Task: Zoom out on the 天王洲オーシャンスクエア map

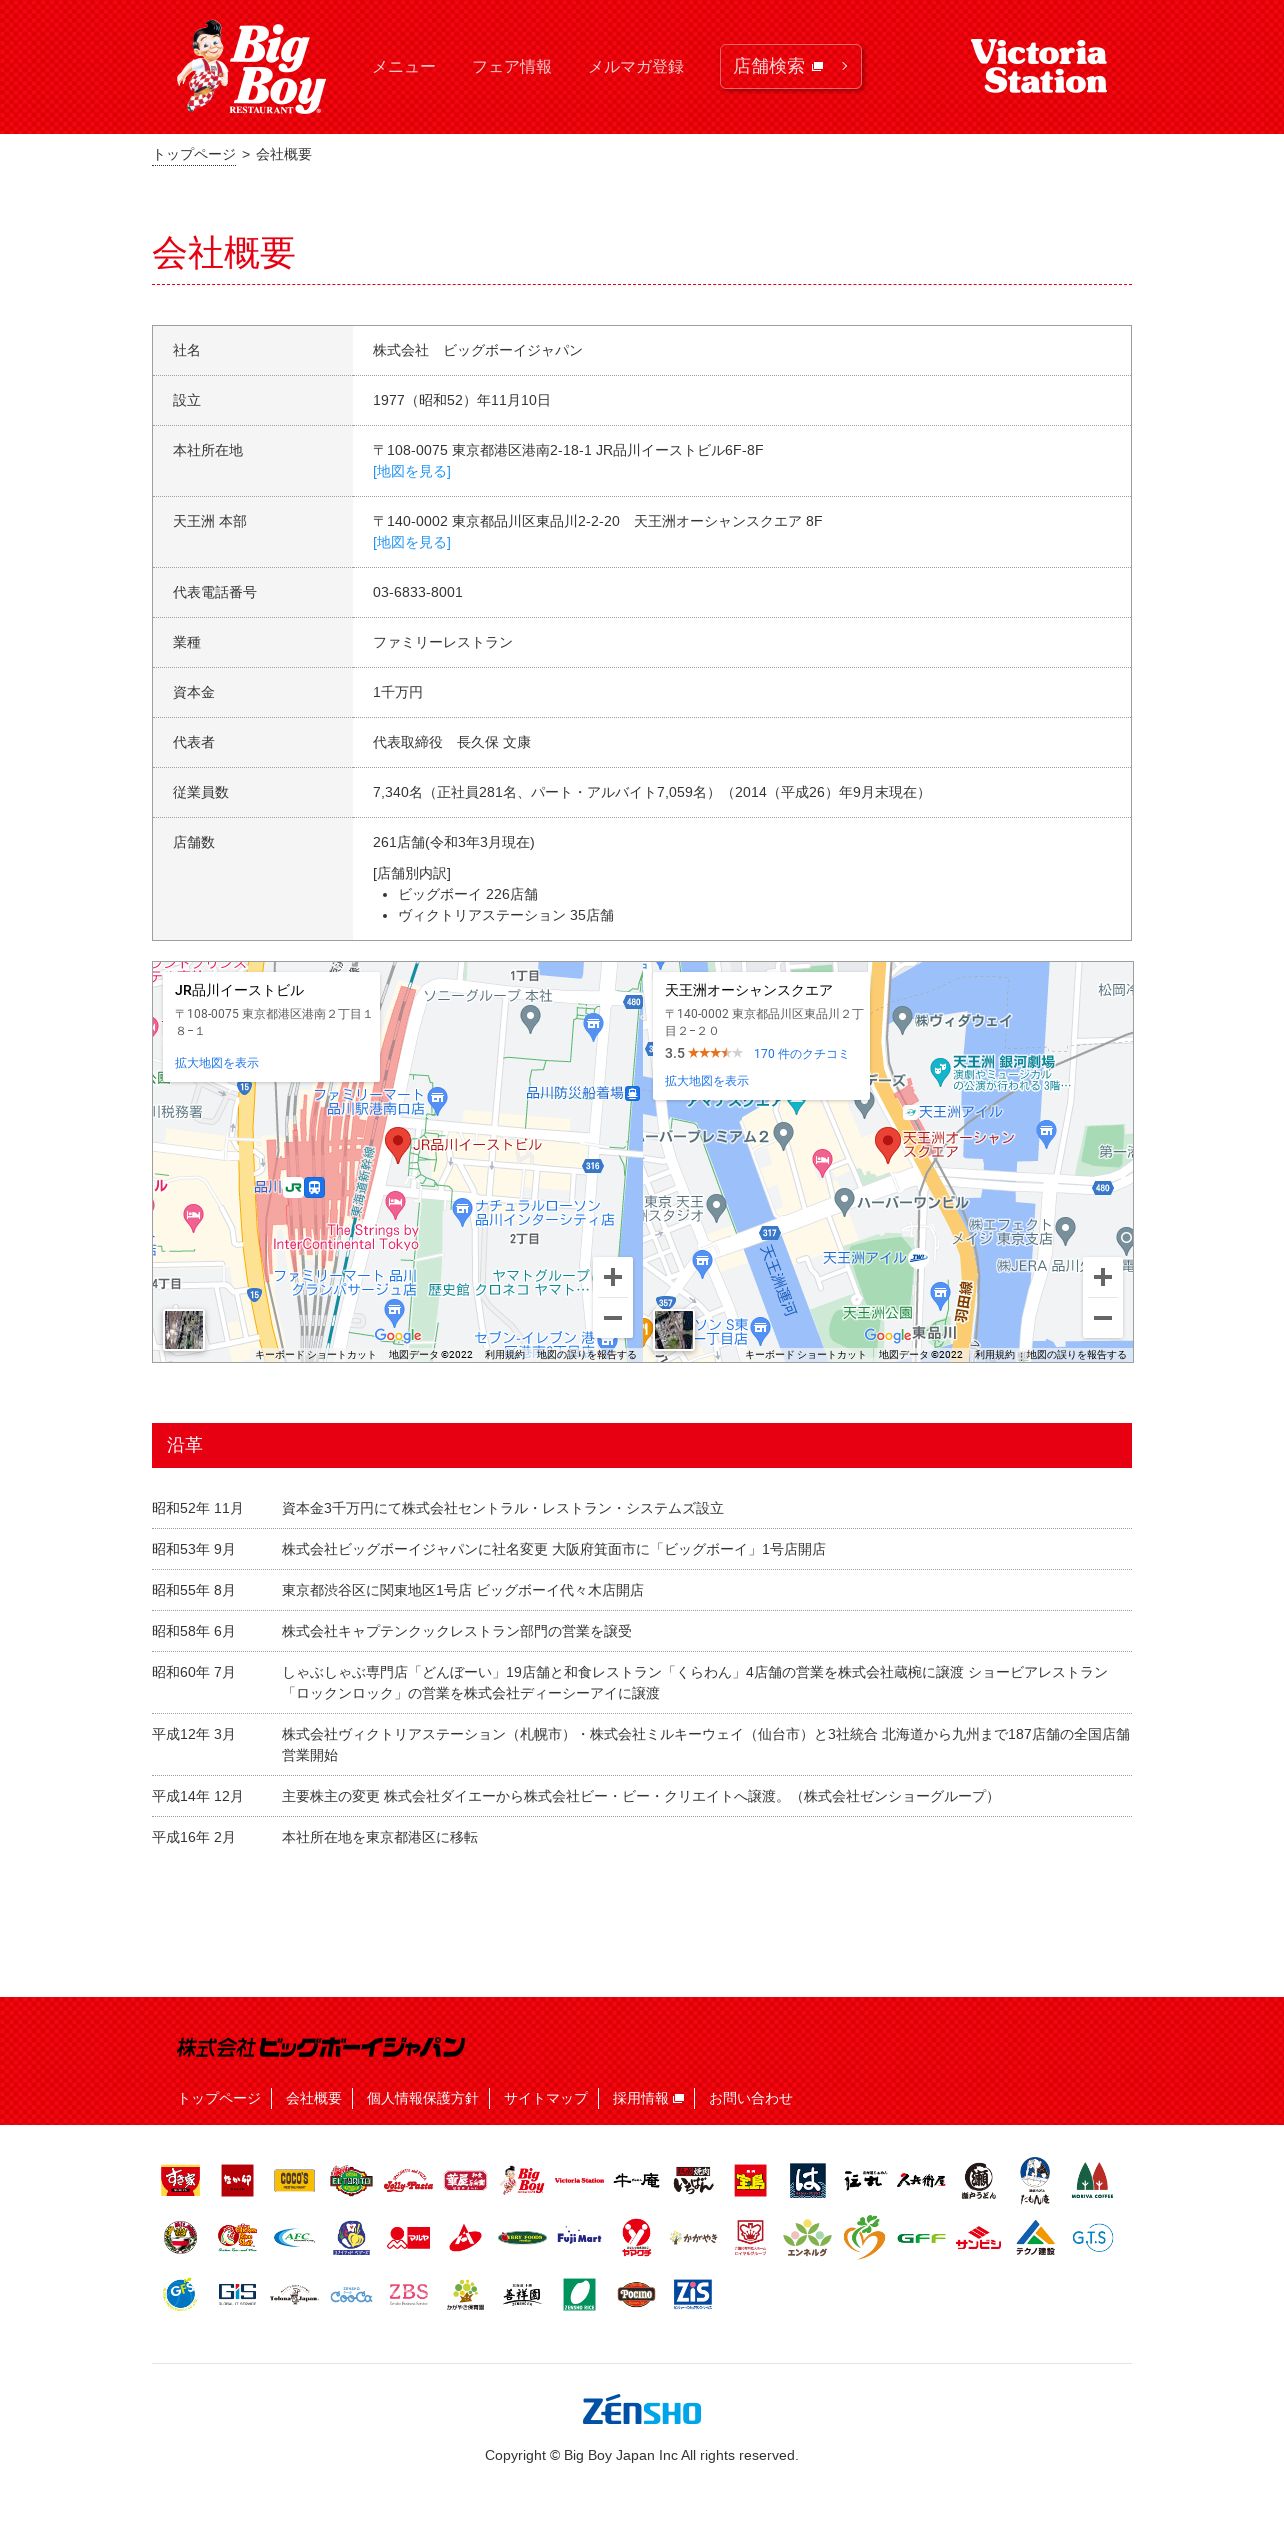Action: [1103, 1317]
